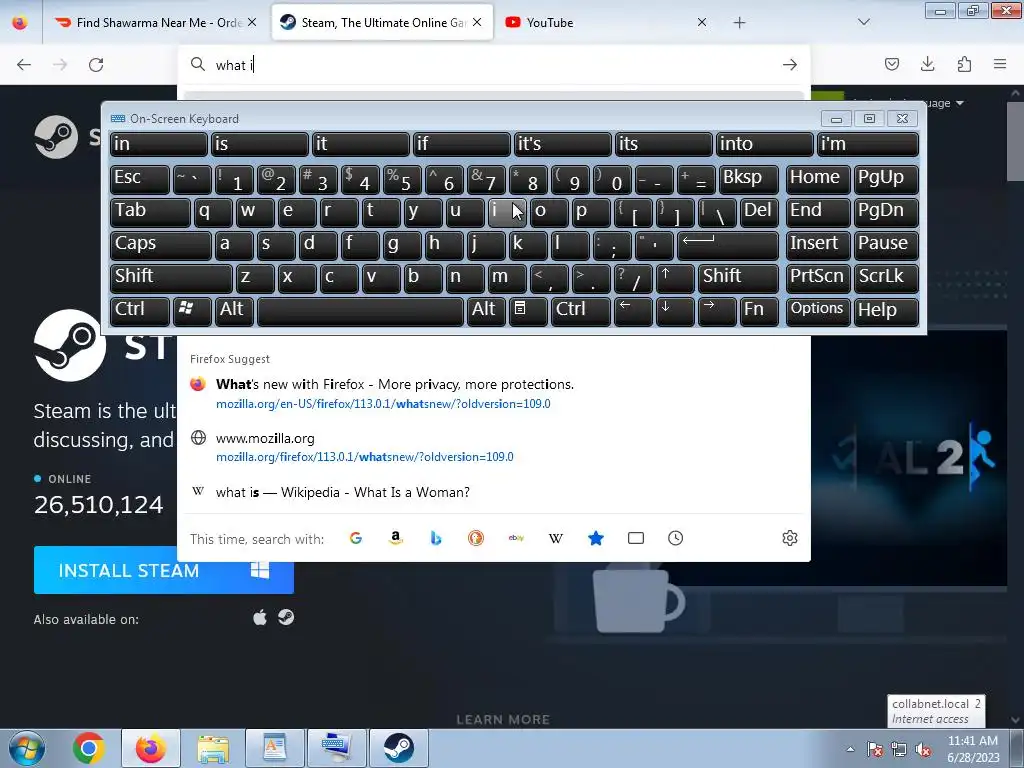Screen dimensions: 1024x768
Task: Choose the word prediction 'is'
Action: tap(259, 144)
